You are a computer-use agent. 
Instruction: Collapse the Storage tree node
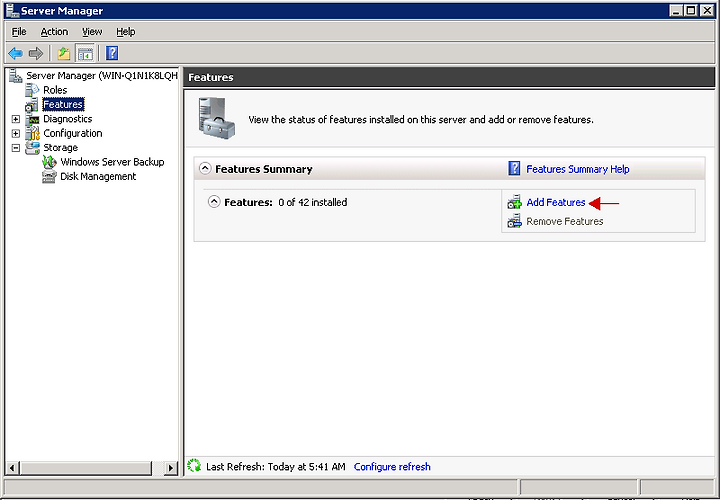pos(16,148)
